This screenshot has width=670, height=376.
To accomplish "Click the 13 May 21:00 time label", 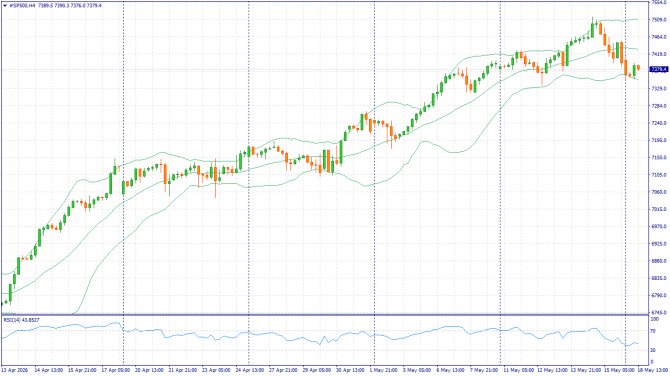I will pos(585,370).
